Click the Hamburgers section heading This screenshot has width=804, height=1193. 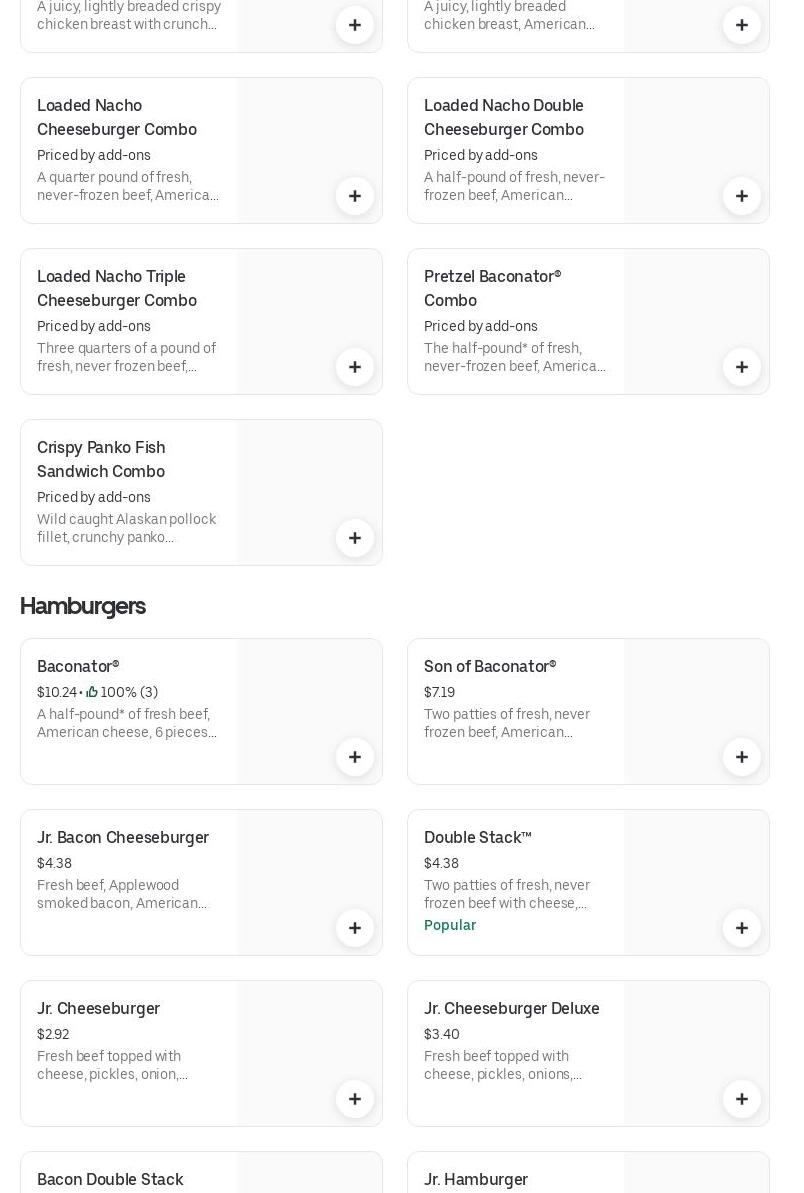(83, 606)
